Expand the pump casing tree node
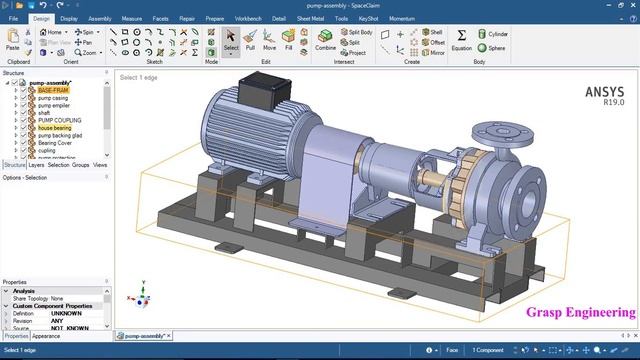Image resolution: width=640 pixels, height=360 pixels. coord(16,98)
